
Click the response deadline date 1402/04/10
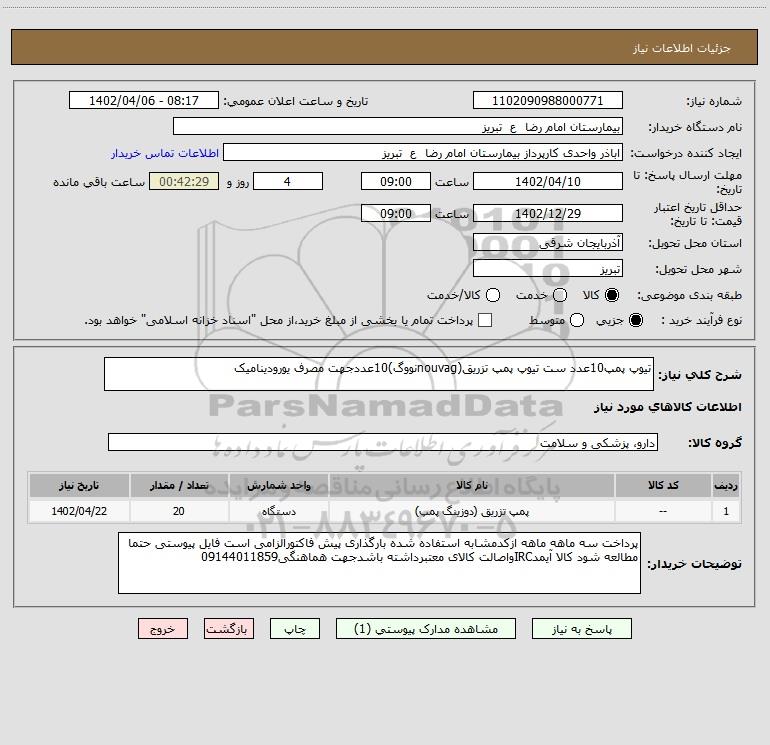coord(548,181)
